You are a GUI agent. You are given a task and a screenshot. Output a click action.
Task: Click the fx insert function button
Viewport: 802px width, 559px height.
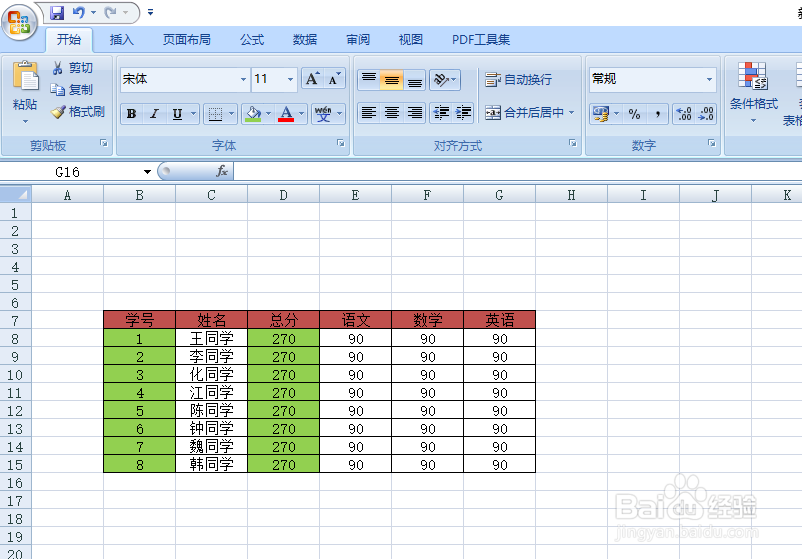(x=222, y=171)
